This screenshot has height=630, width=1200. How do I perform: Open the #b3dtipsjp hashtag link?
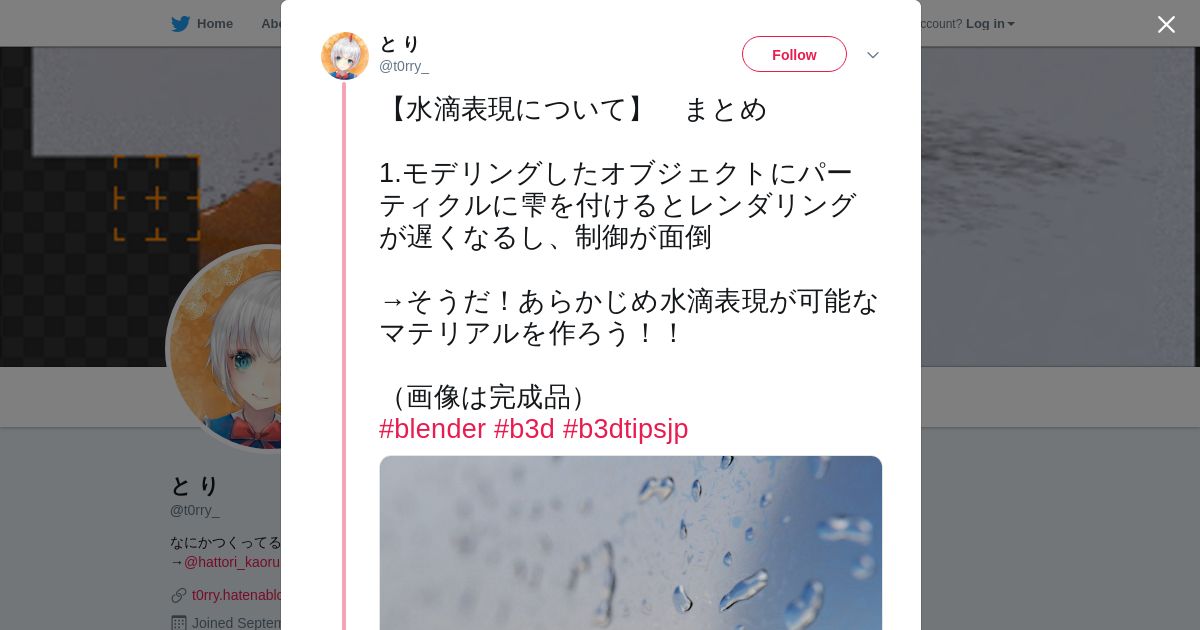click(x=625, y=429)
